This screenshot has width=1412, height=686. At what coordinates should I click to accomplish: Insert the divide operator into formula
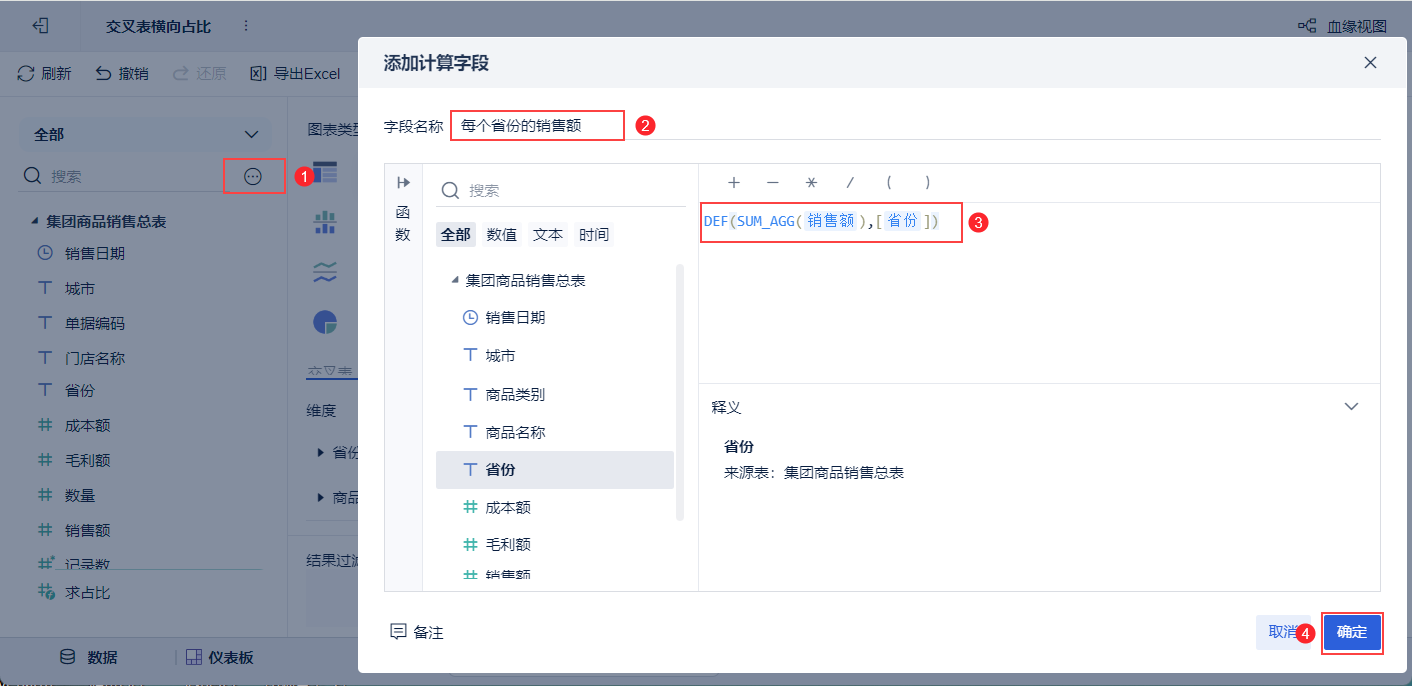(850, 182)
